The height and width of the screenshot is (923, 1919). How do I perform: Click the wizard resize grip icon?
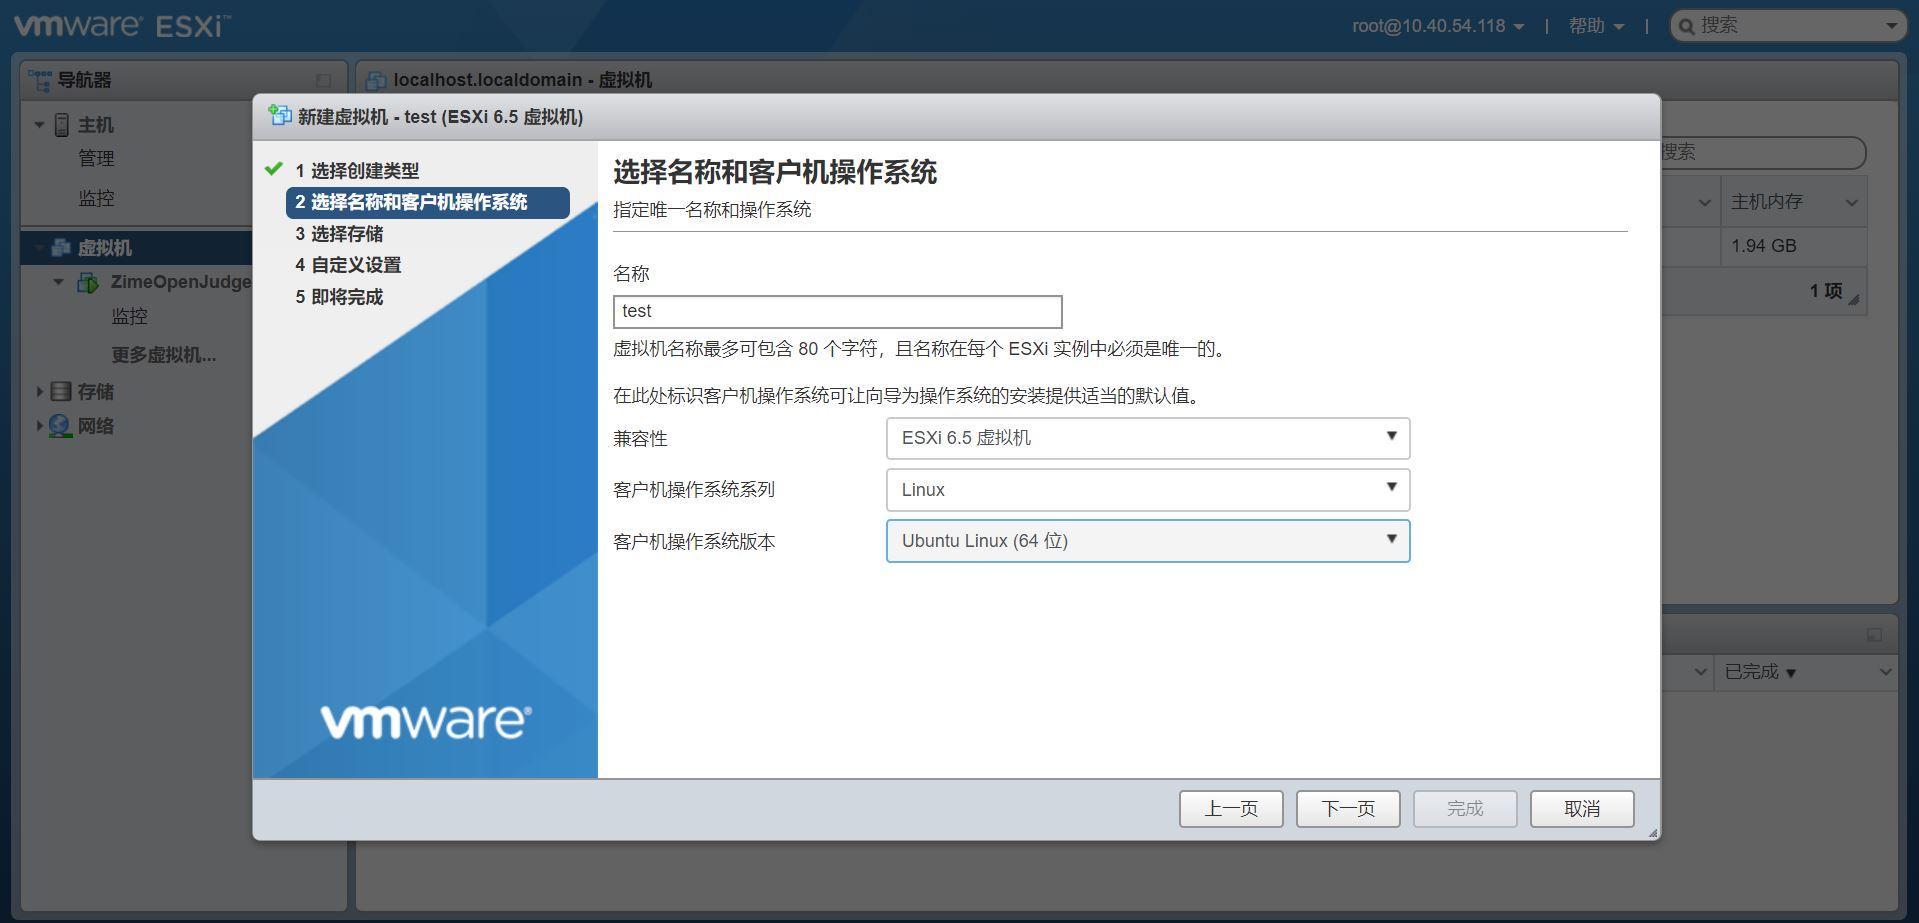click(x=1652, y=832)
